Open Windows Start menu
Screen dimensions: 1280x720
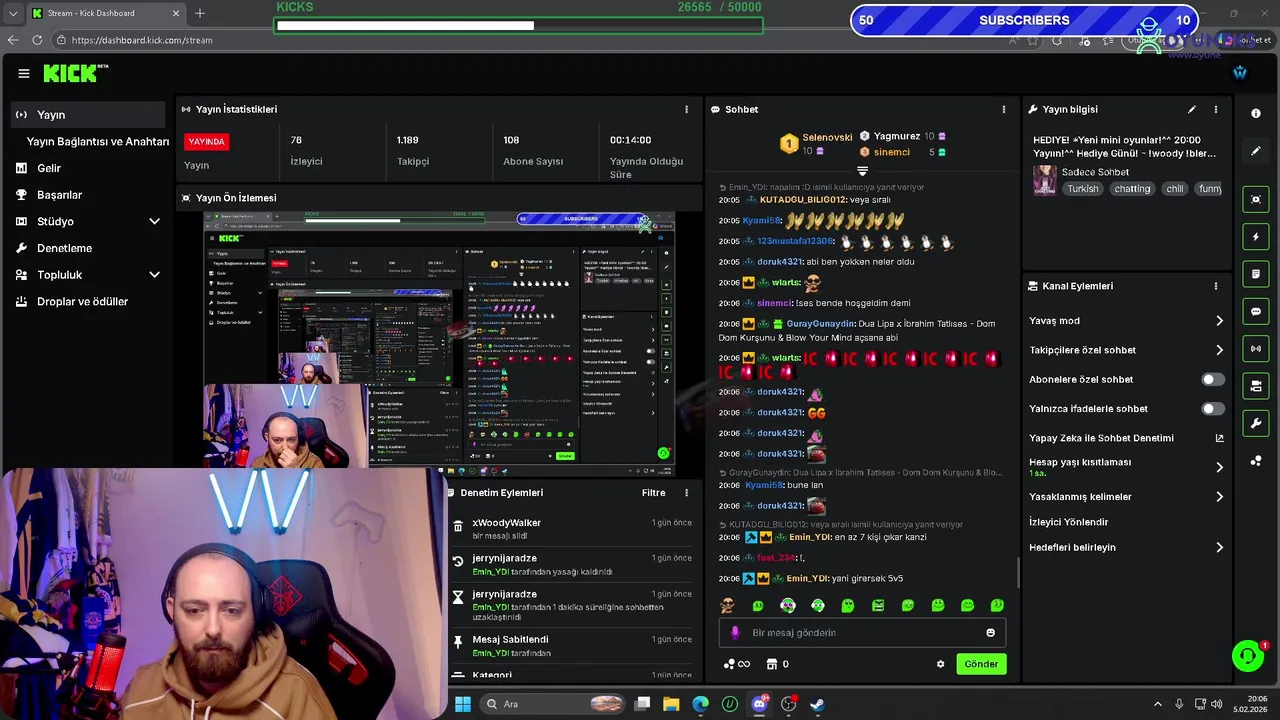pos(463,704)
